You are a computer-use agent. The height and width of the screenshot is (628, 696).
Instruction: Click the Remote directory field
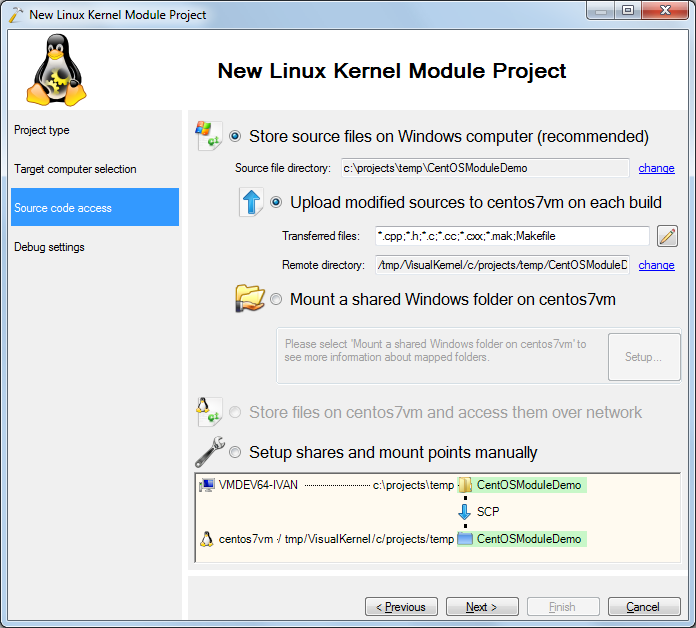[x=502, y=265]
